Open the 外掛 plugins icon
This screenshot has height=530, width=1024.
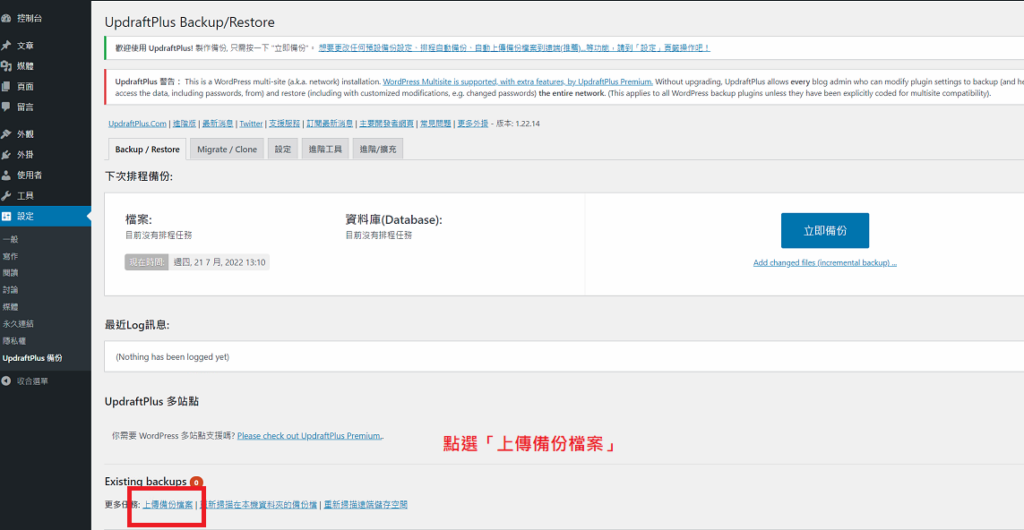(x=7, y=154)
